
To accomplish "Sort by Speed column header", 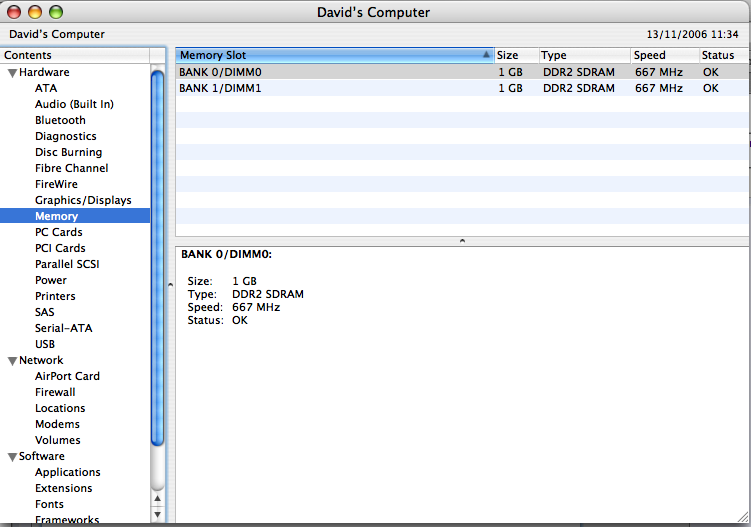I will [x=665, y=55].
